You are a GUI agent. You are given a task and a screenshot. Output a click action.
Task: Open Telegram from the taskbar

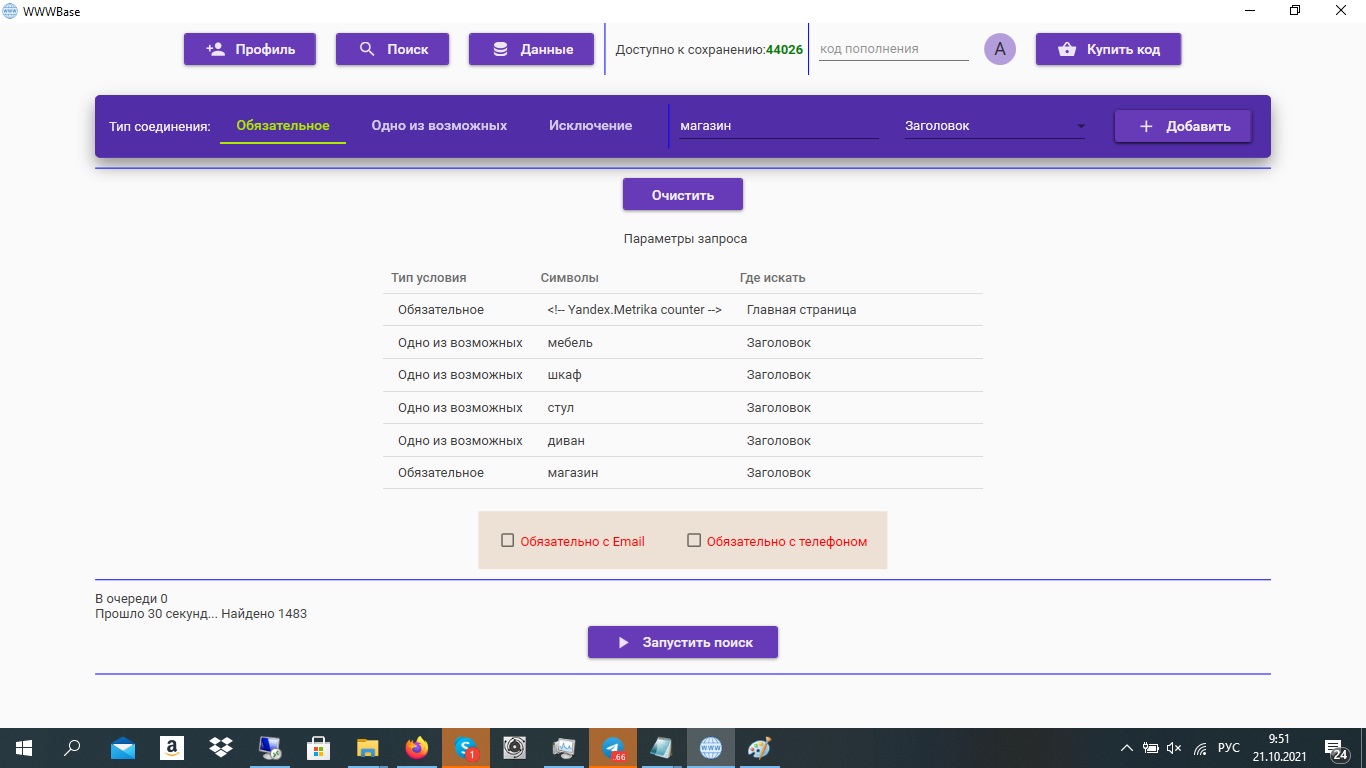point(613,748)
